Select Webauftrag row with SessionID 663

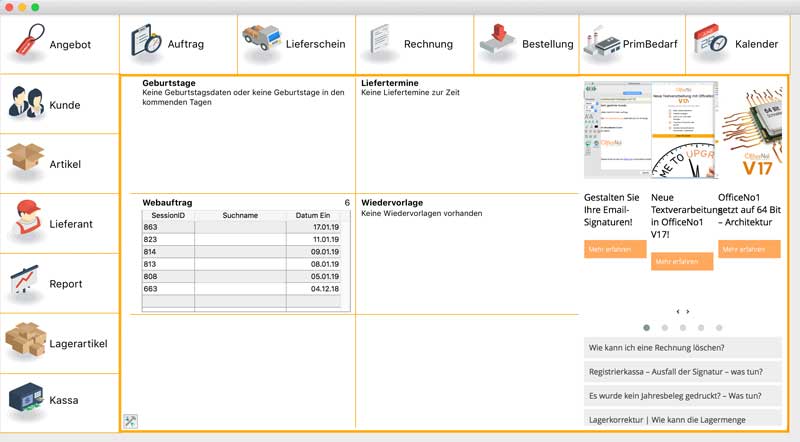[x=241, y=288]
